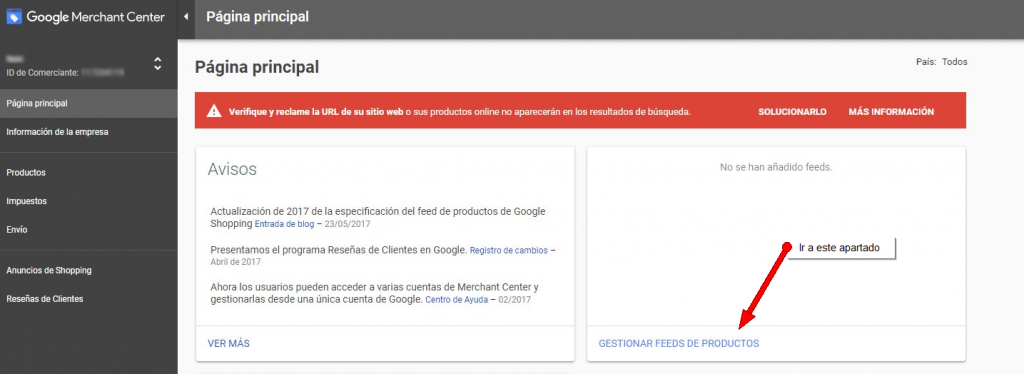Click the ID de Comerciante label
The width and height of the screenshot is (1024, 374).
[42, 73]
